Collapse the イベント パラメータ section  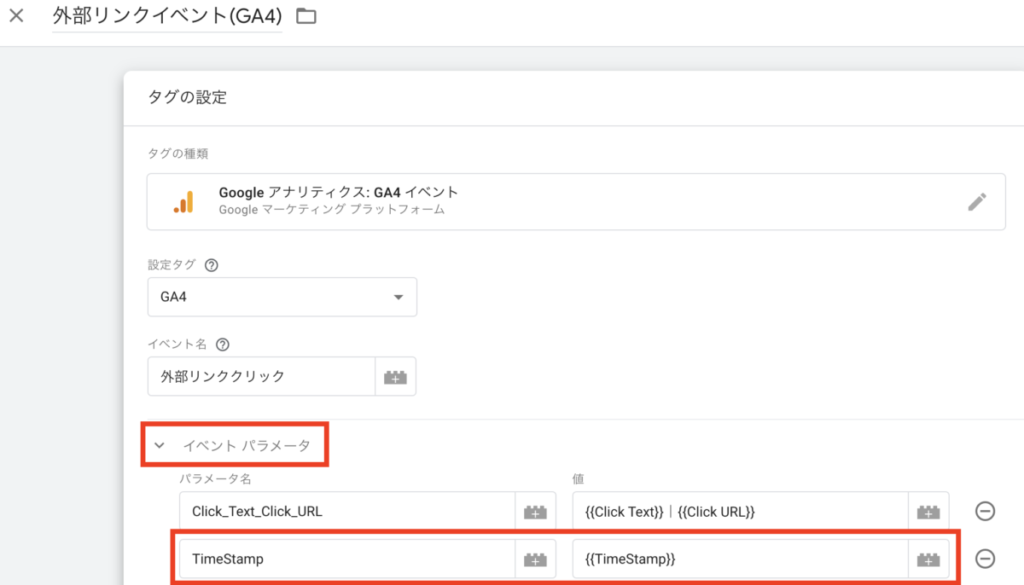[x=160, y=445]
